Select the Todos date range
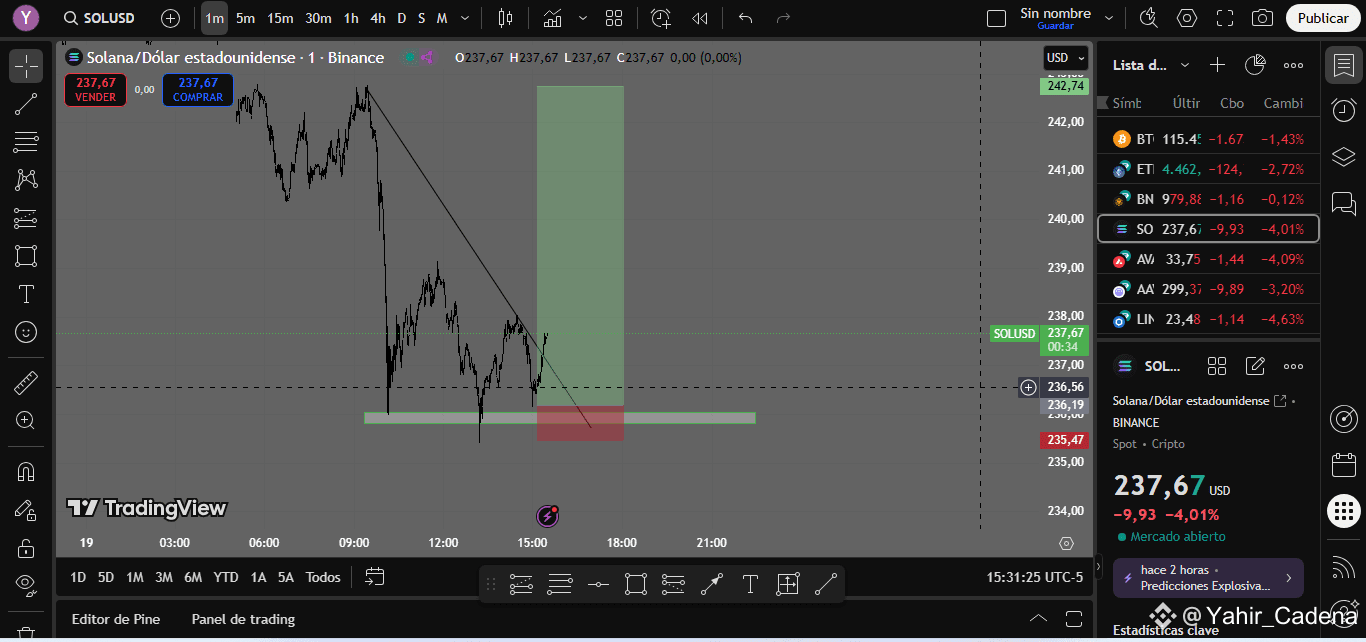This screenshot has width=1366, height=642. click(x=323, y=577)
